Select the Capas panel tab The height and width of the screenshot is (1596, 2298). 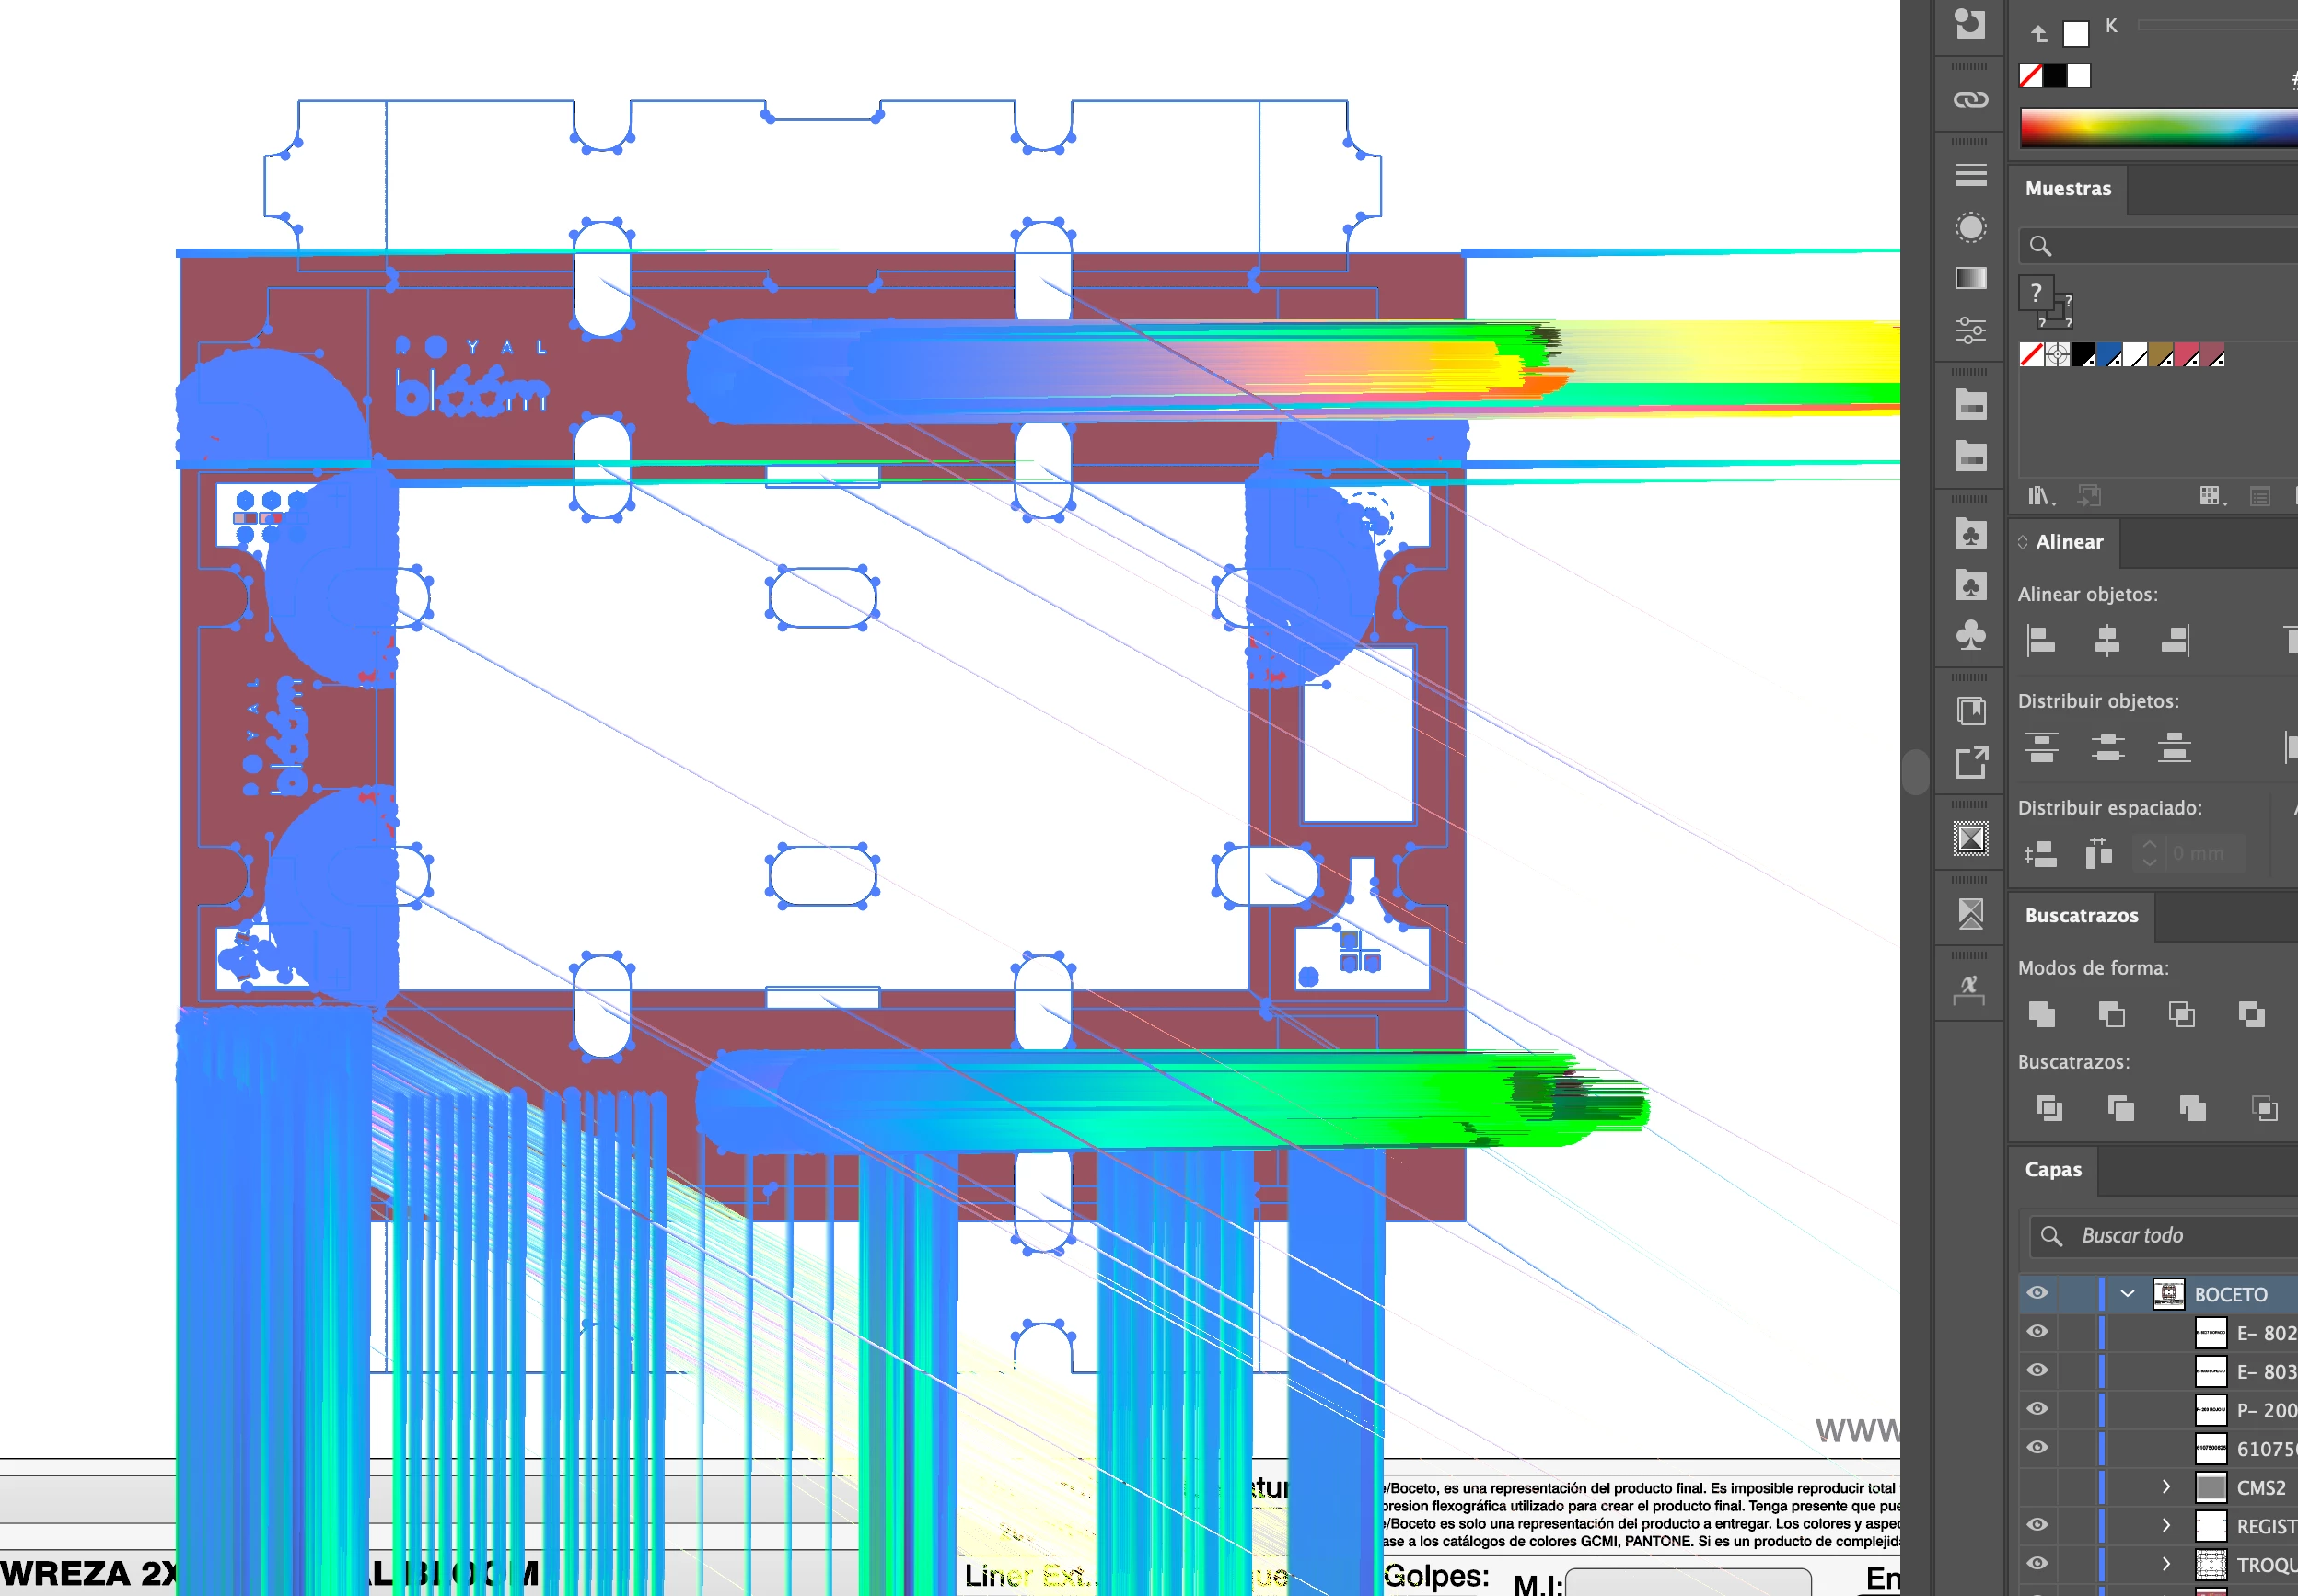pos(2053,1170)
